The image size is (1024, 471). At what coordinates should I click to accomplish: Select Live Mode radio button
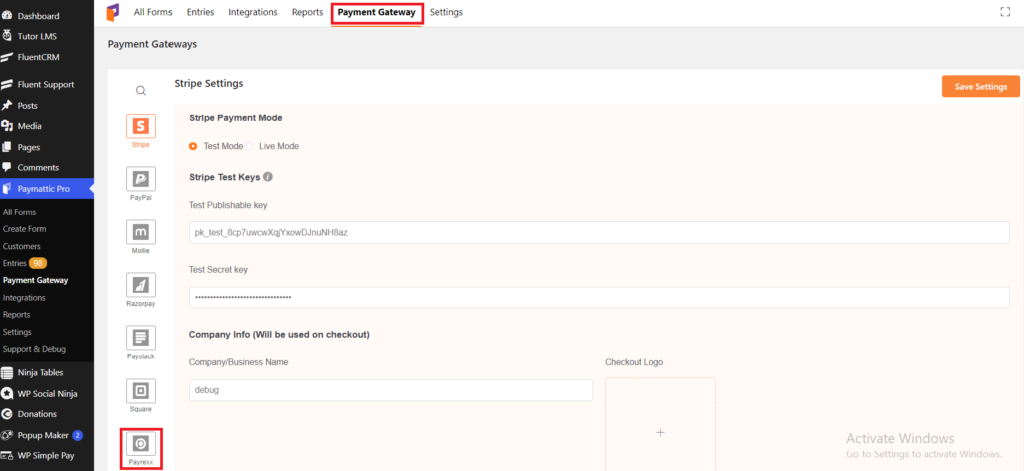tap(249, 146)
